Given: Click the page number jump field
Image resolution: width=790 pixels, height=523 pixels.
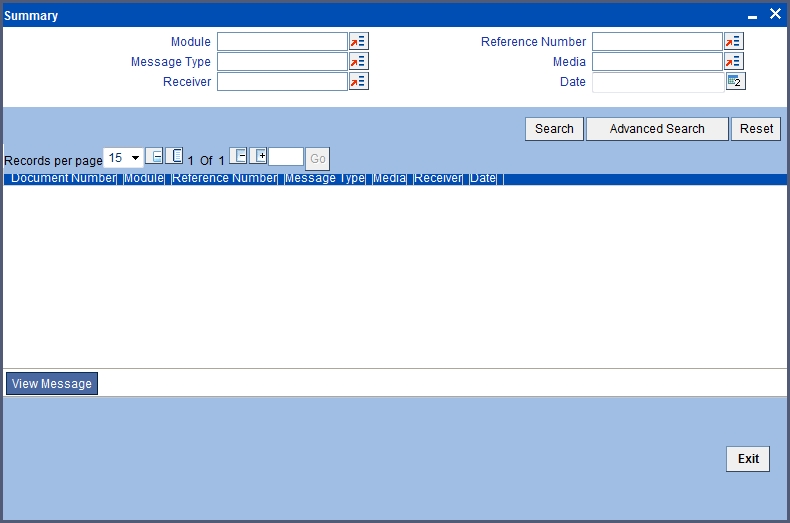Looking at the screenshot, I should tap(286, 157).
